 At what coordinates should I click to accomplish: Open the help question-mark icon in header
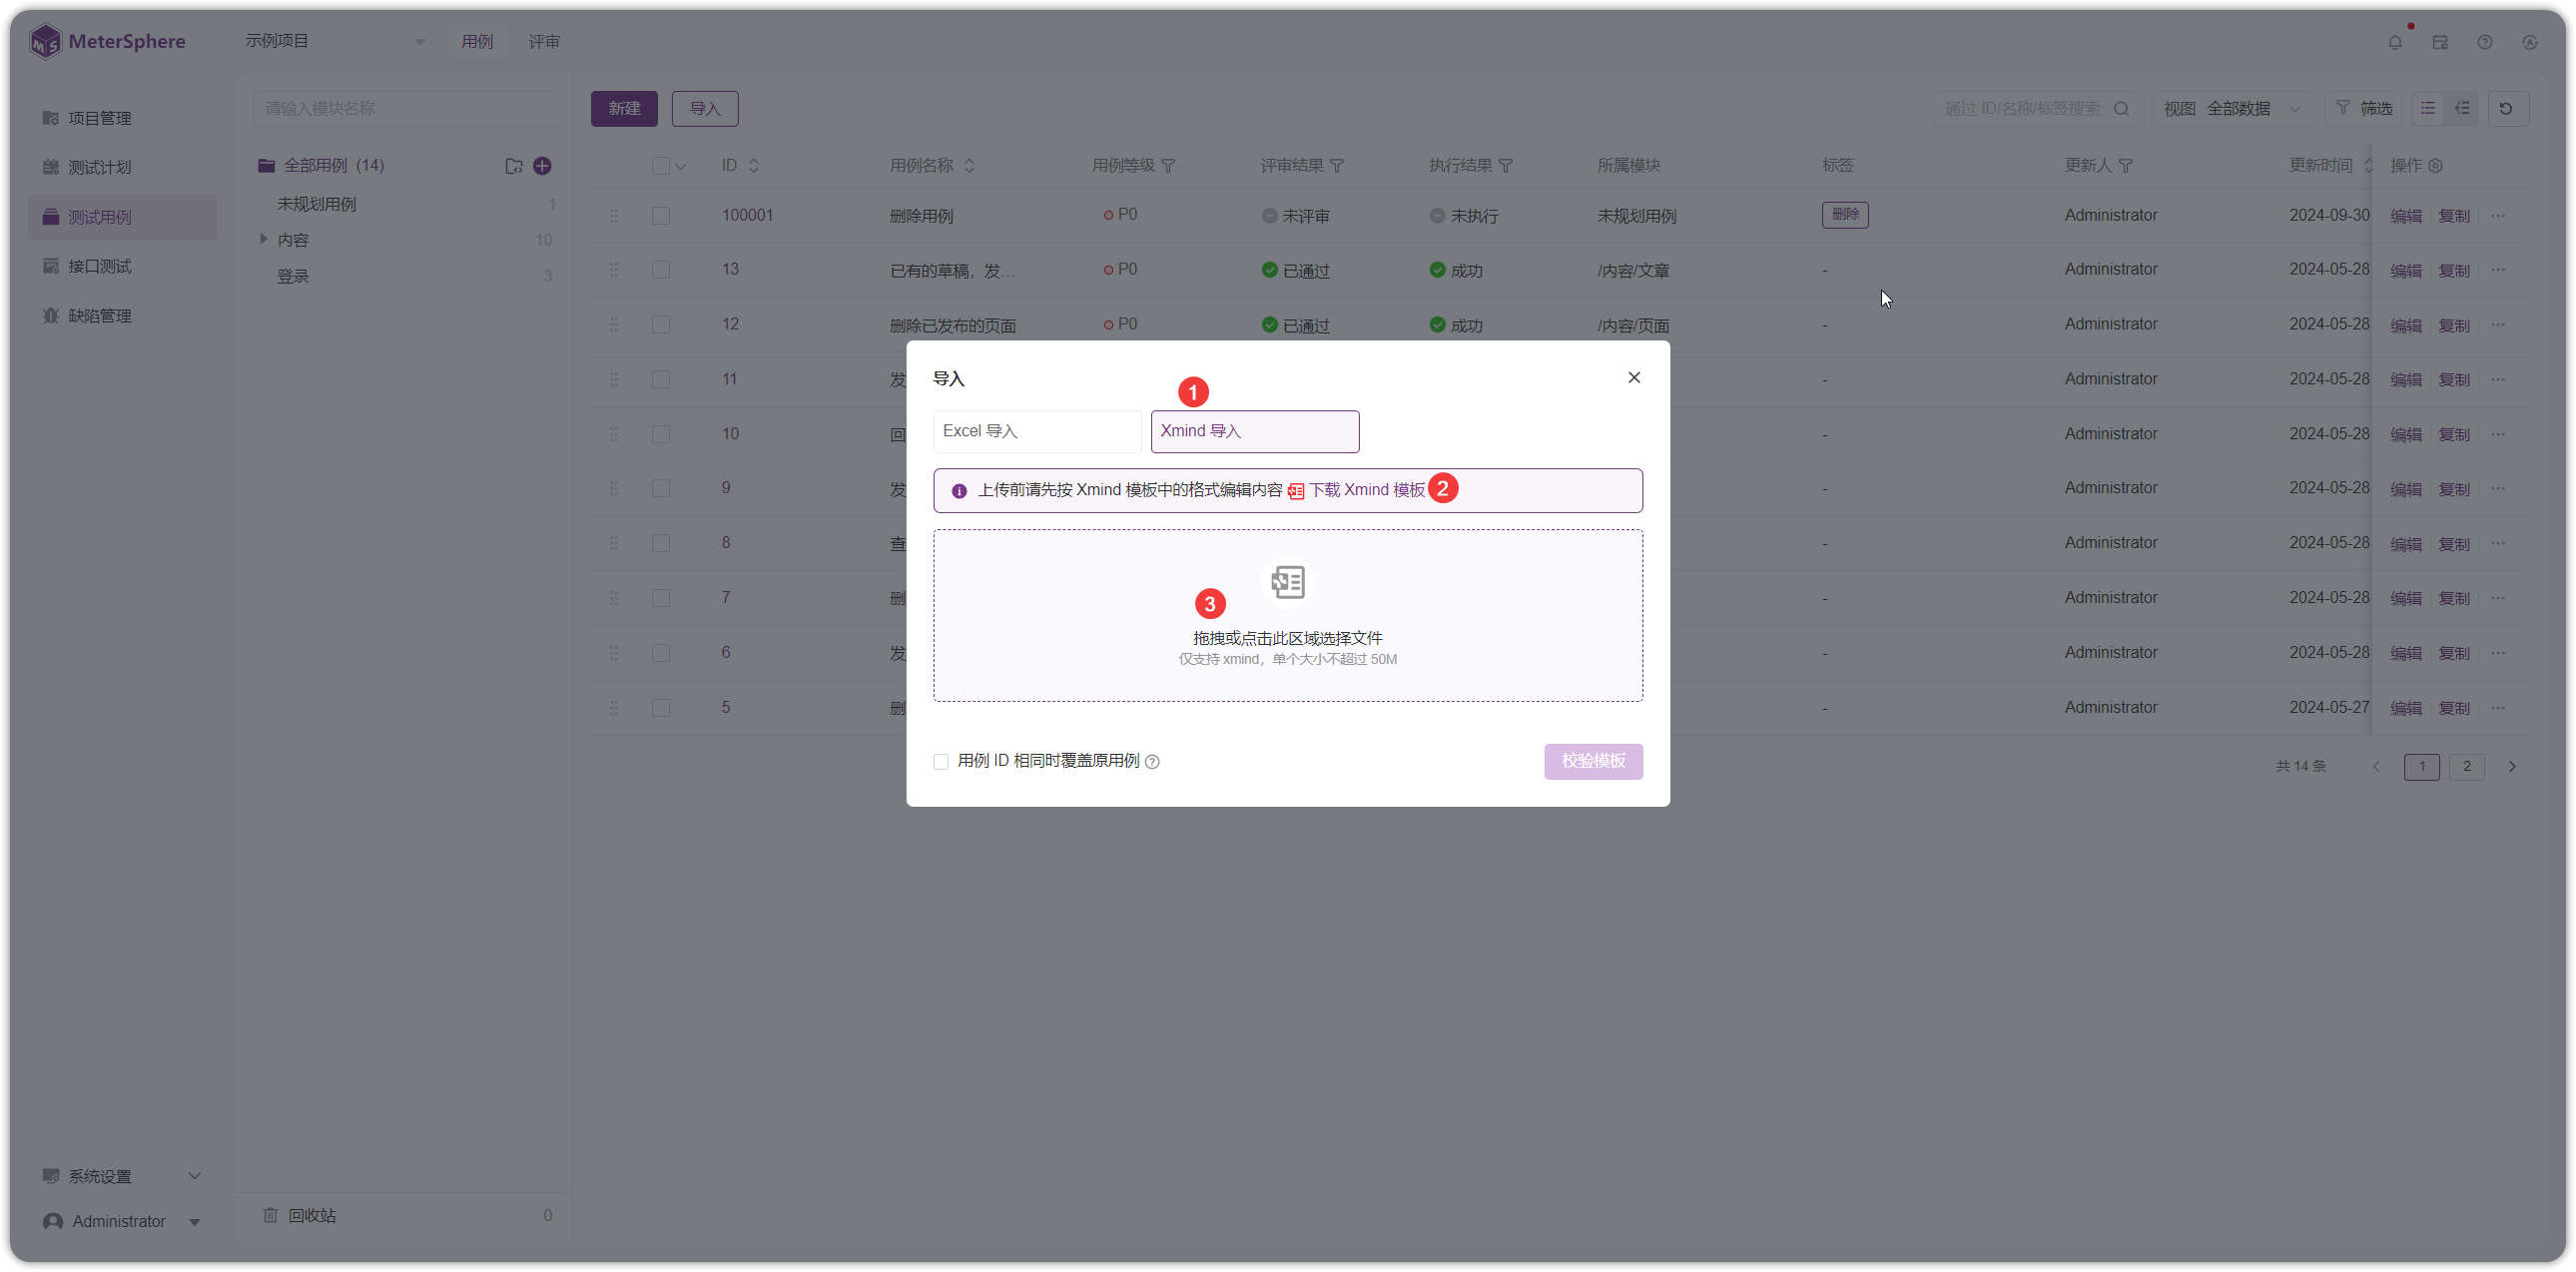pyautogui.click(x=2485, y=42)
